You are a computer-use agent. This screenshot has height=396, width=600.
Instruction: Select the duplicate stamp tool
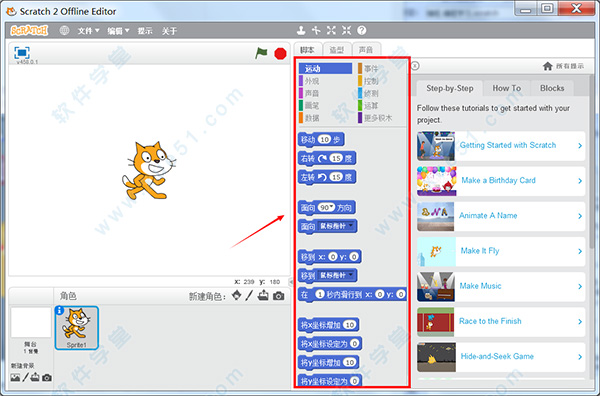[x=302, y=30]
